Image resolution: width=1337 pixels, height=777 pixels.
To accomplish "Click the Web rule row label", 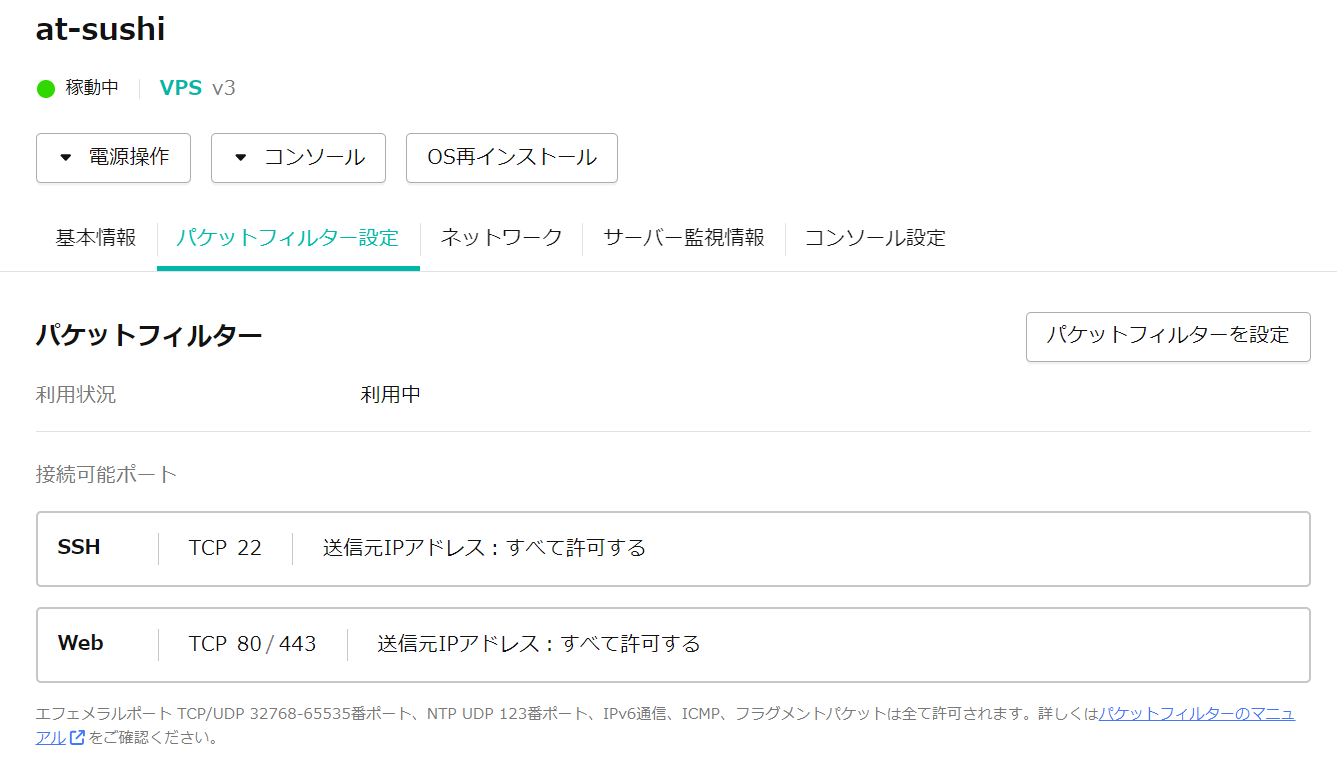I will pyautogui.click(x=81, y=643).
